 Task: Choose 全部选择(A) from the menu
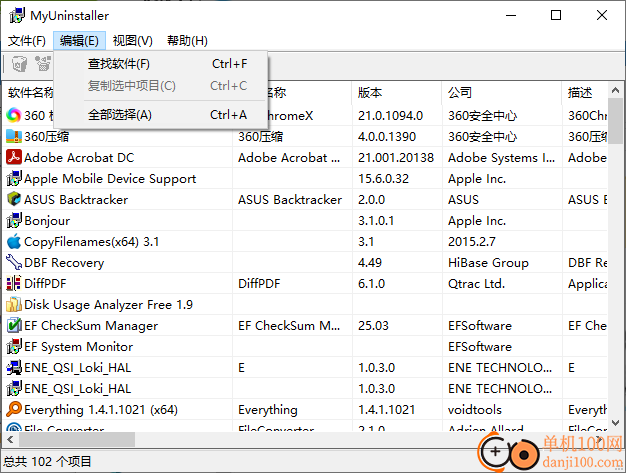160,115
